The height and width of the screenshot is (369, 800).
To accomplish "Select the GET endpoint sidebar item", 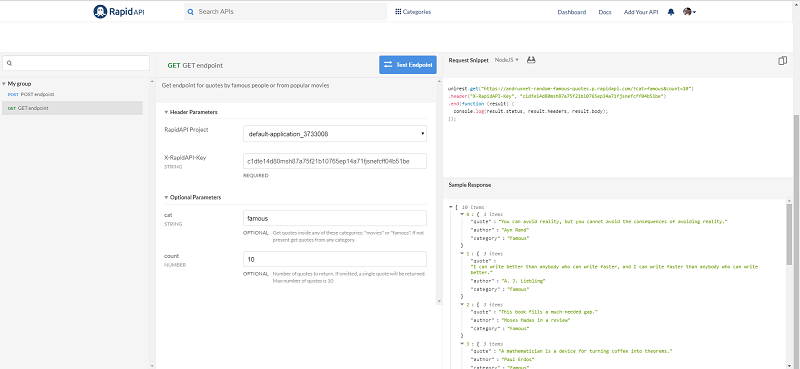I will tap(72, 108).
